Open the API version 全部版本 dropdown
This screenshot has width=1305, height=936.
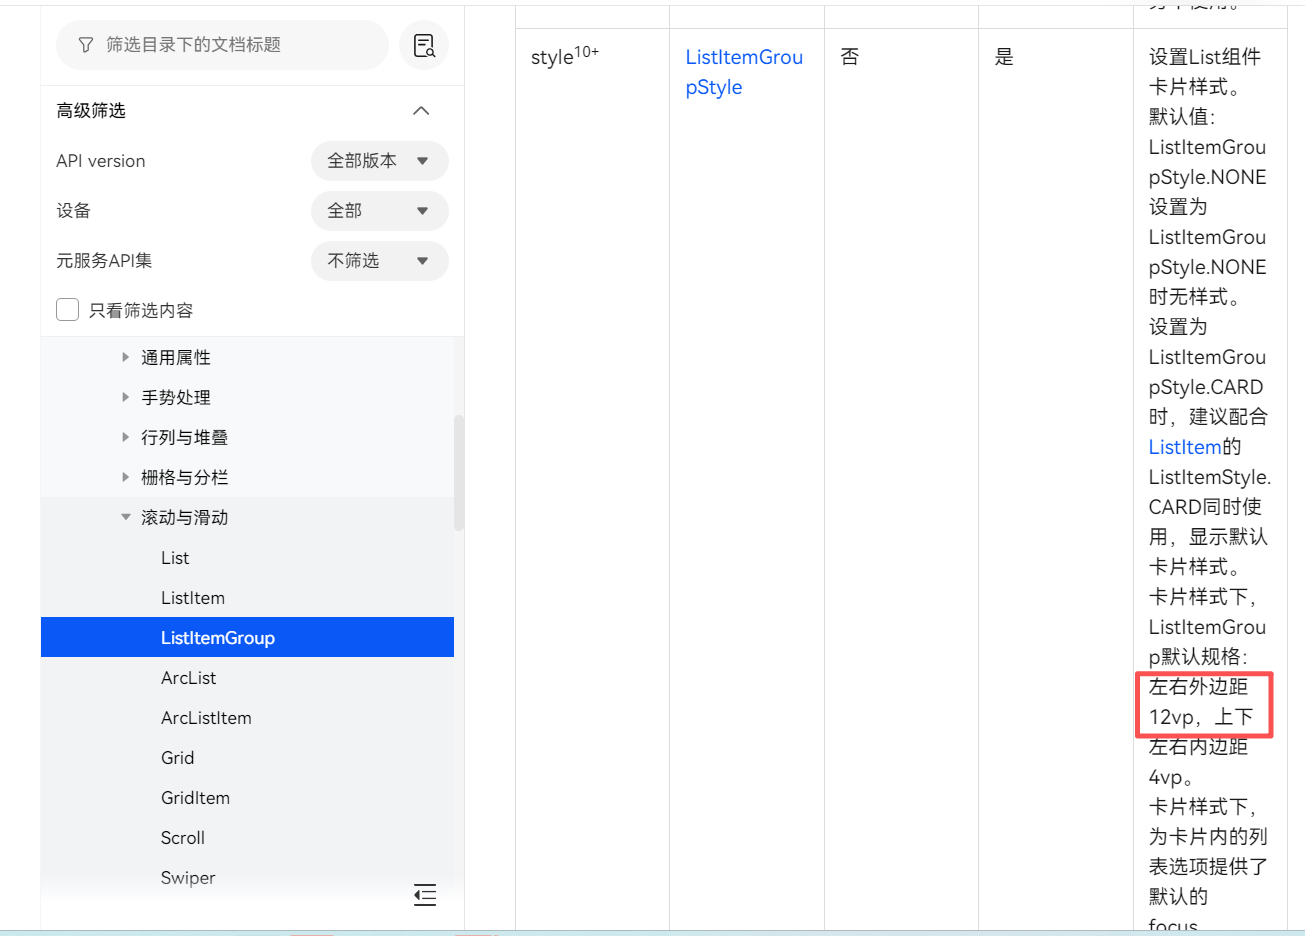point(379,161)
